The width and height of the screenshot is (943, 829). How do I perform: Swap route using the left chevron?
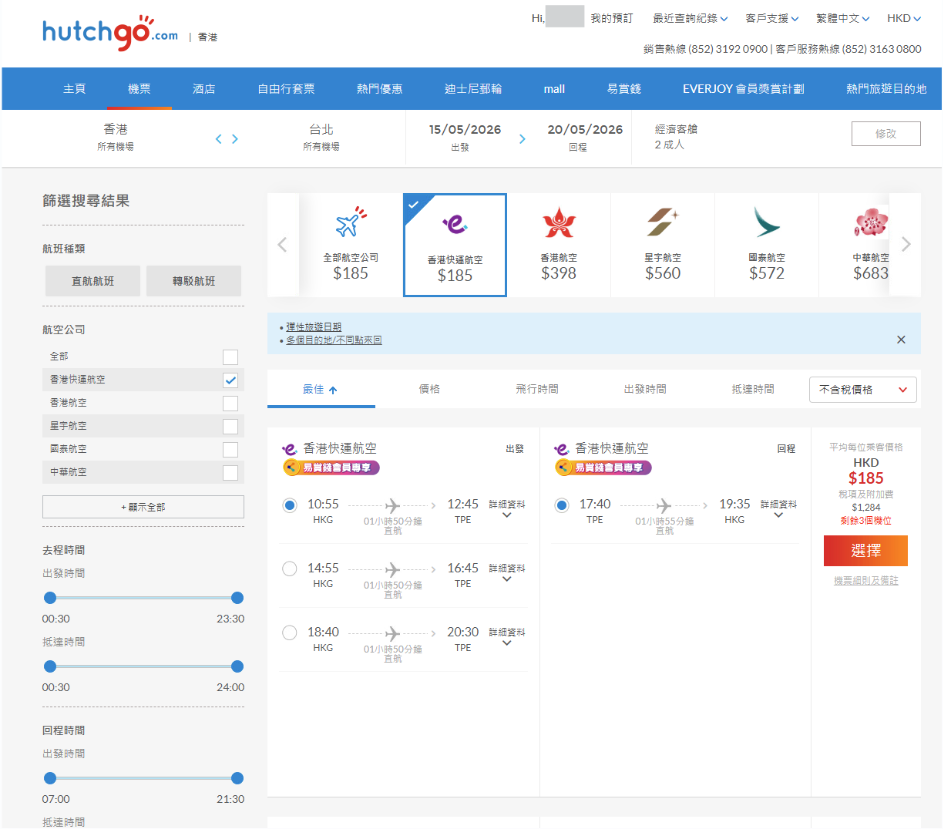click(x=219, y=139)
